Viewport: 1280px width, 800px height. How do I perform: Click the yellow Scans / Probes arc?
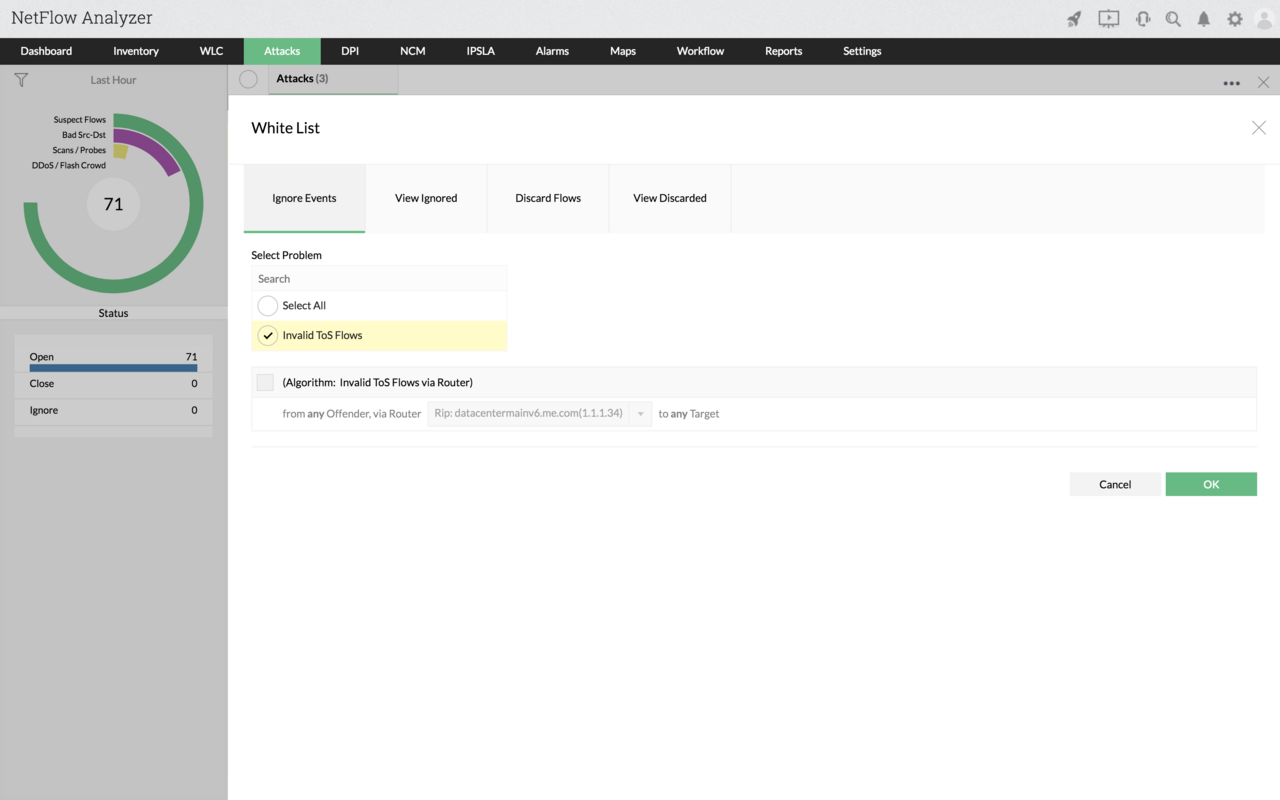pos(120,151)
